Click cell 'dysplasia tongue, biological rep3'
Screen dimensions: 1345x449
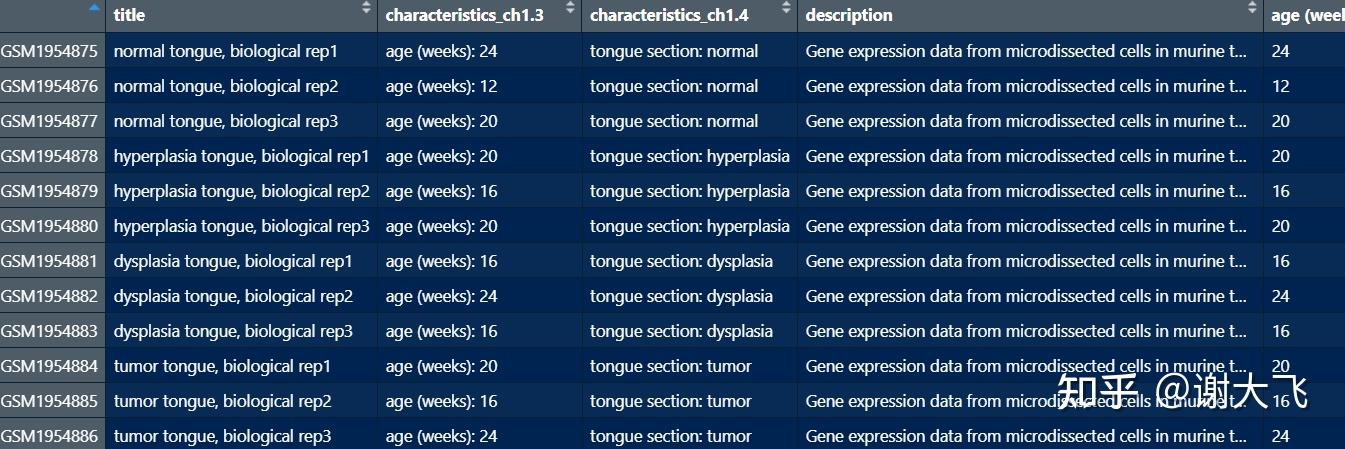[233, 331]
